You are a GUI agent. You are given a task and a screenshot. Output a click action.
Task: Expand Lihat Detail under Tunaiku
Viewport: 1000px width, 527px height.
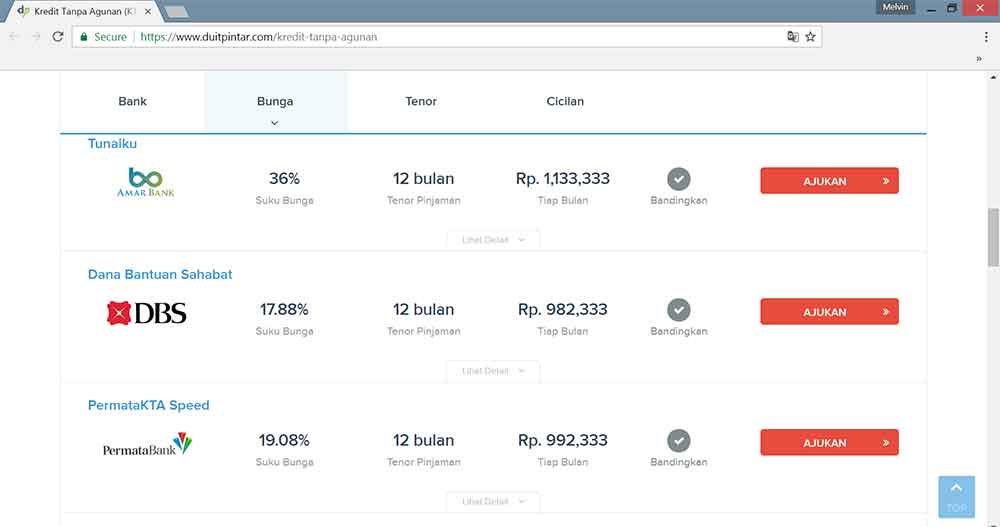tap(493, 240)
